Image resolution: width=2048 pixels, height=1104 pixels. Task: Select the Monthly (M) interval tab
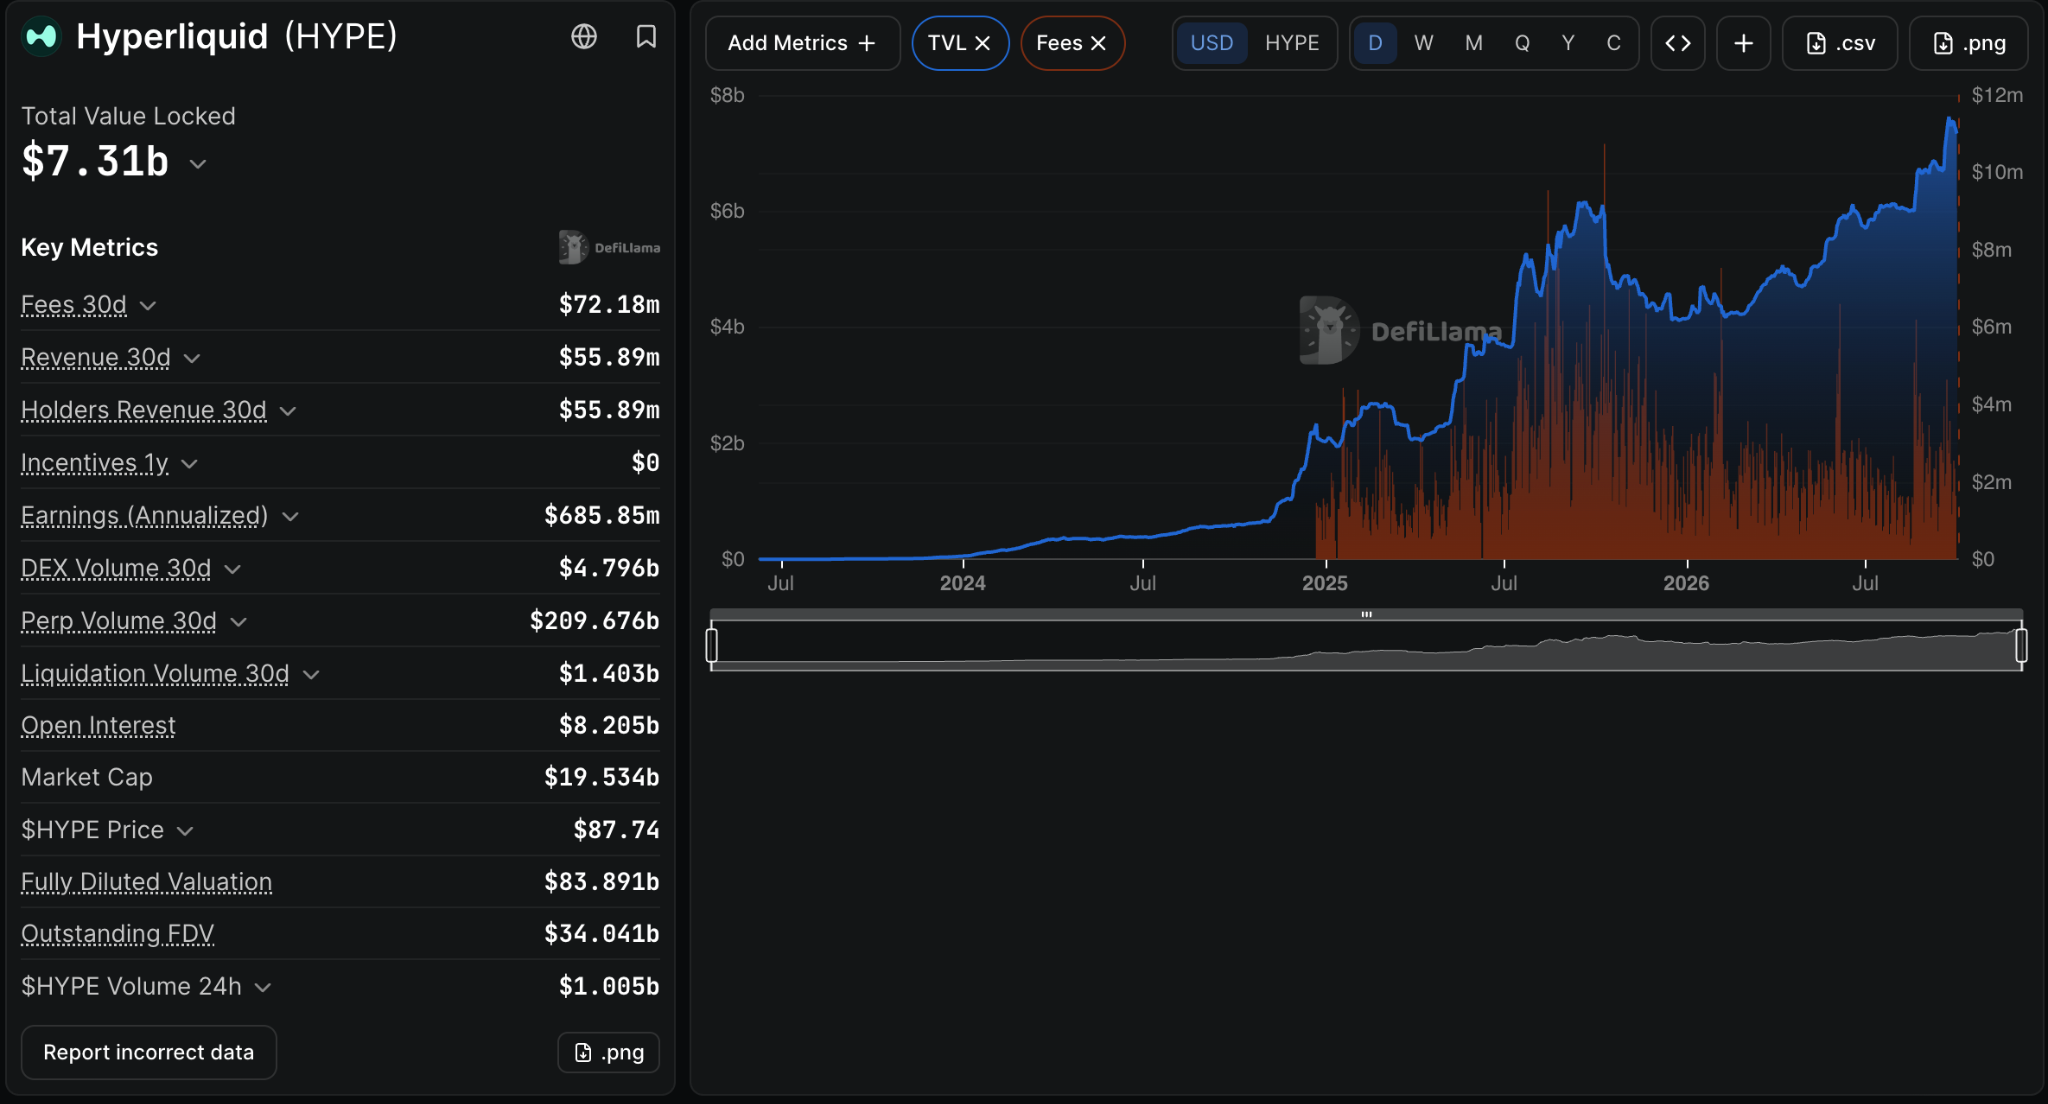[x=1473, y=43]
